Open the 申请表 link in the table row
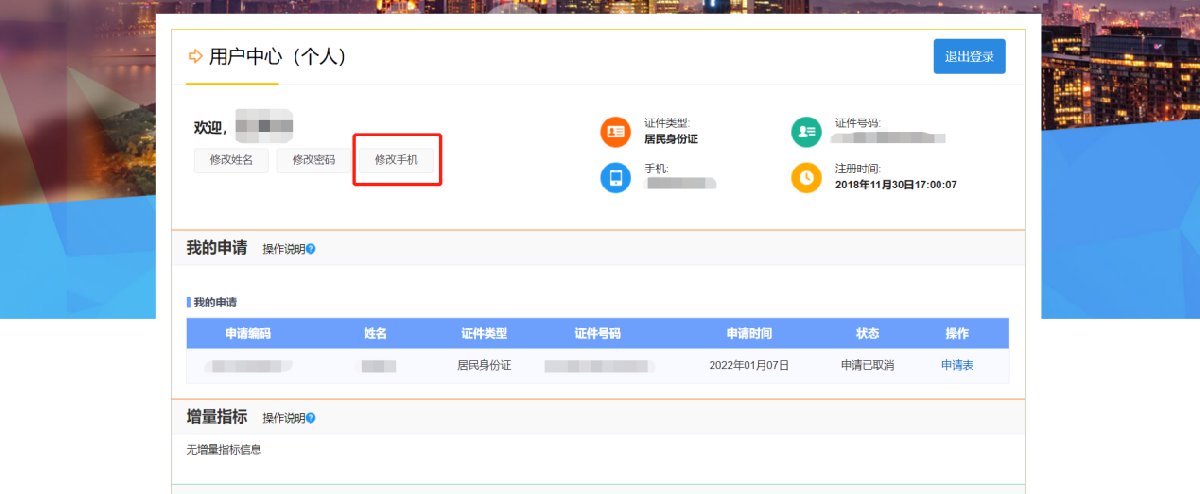Viewport: 1200px width, 494px height. pos(957,366)
